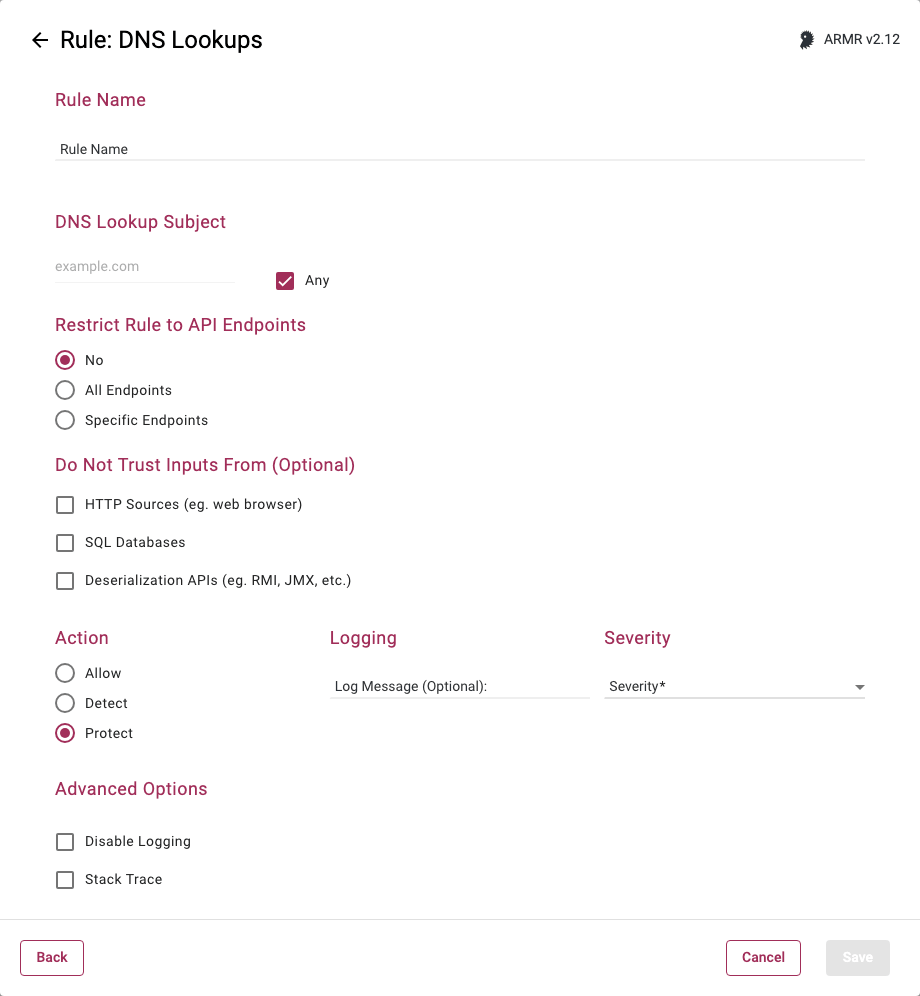Select All Endpoints radio button
Viewport: 920px width, 996px height.
tap(65, 390)
